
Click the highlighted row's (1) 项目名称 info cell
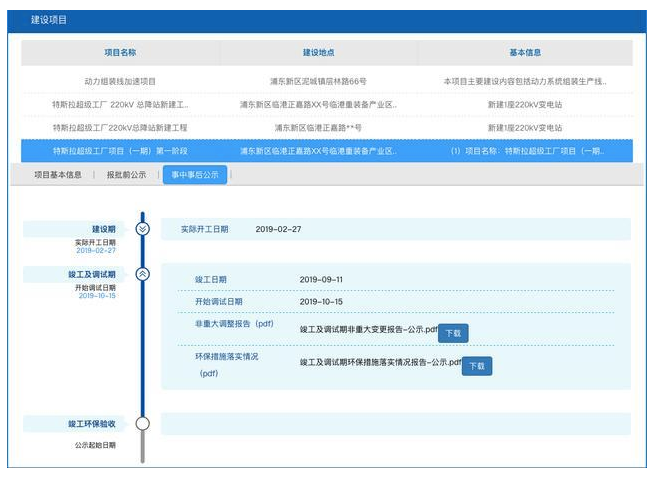pyautogui.click(x=527, y=151)
